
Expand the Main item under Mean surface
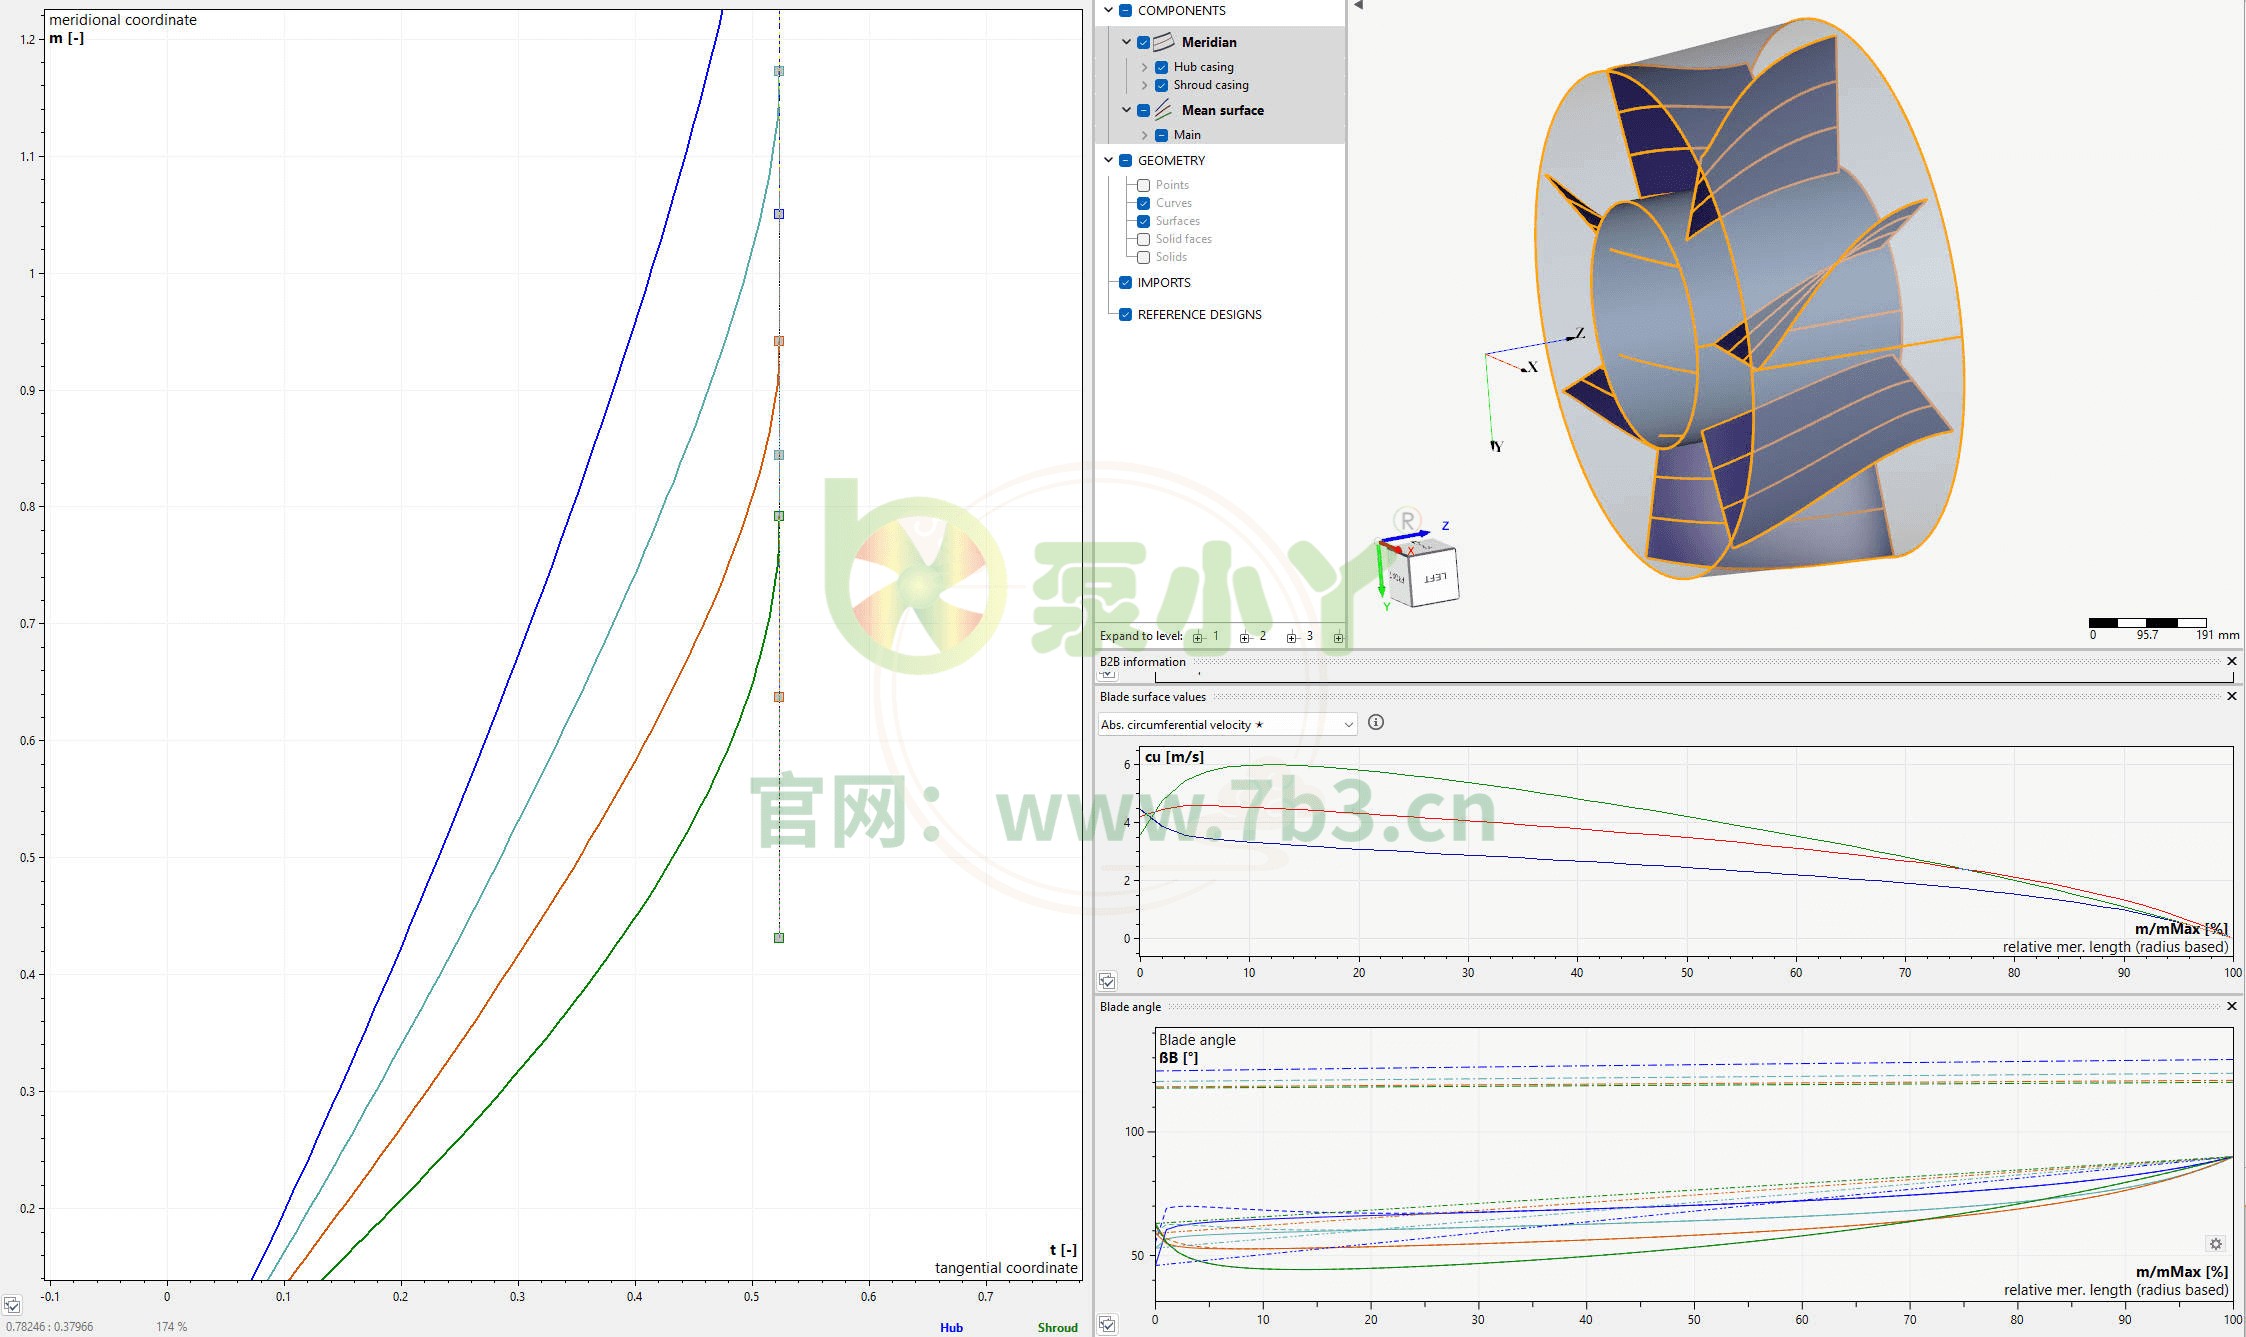pos(1145,135)
